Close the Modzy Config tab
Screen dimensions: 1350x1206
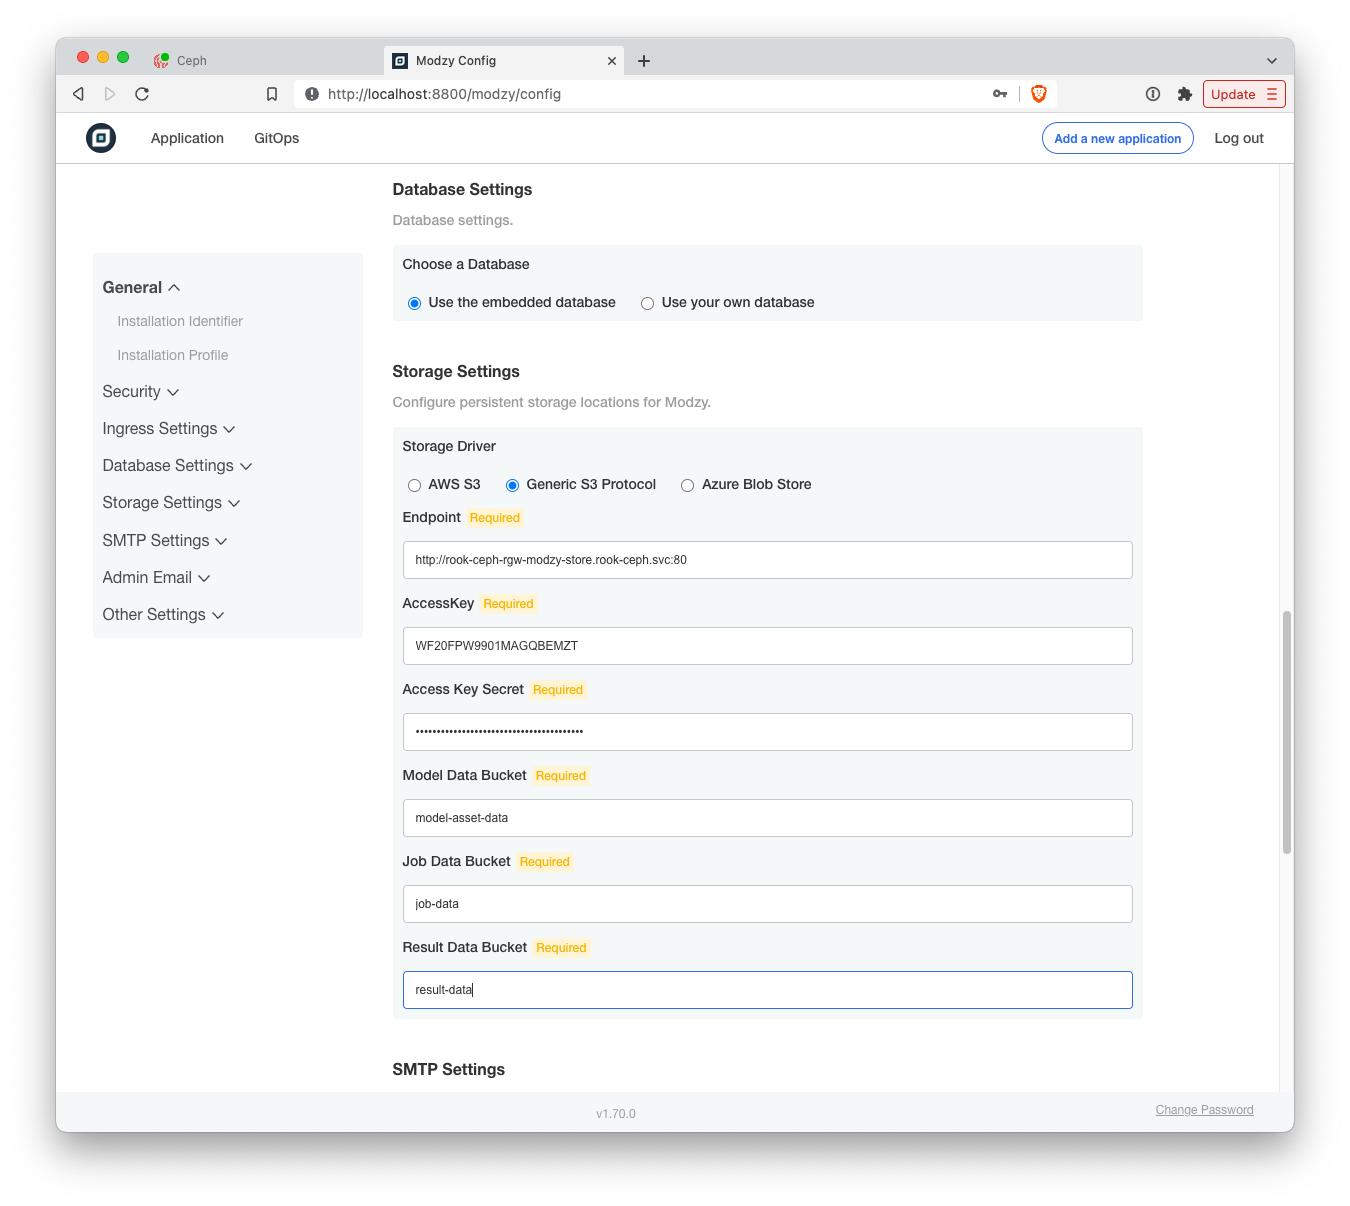(x=612, y=61)
